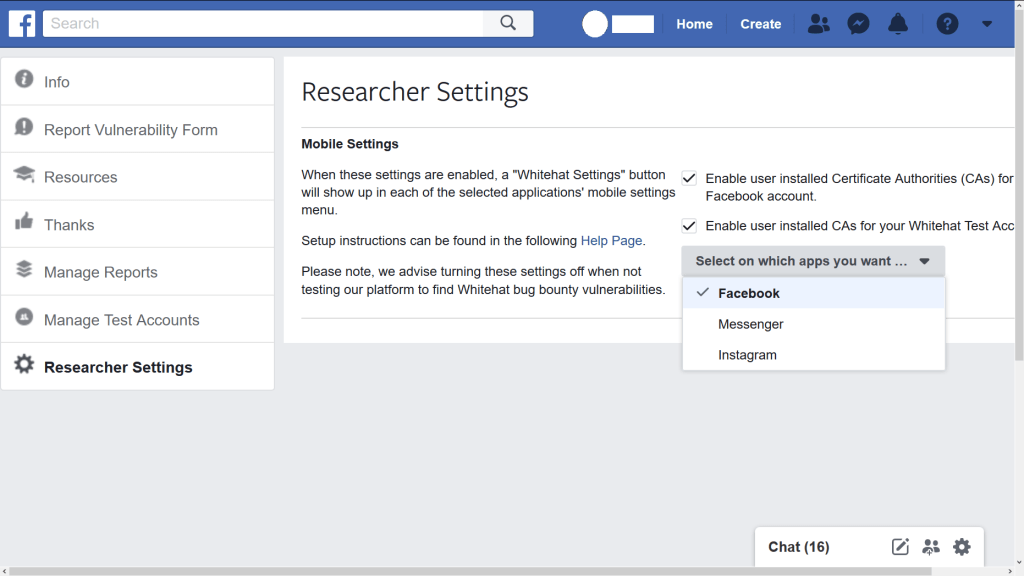Open the Help question mark icon
Viewport: 1024px width, 576px height.
tap(947, 24)
